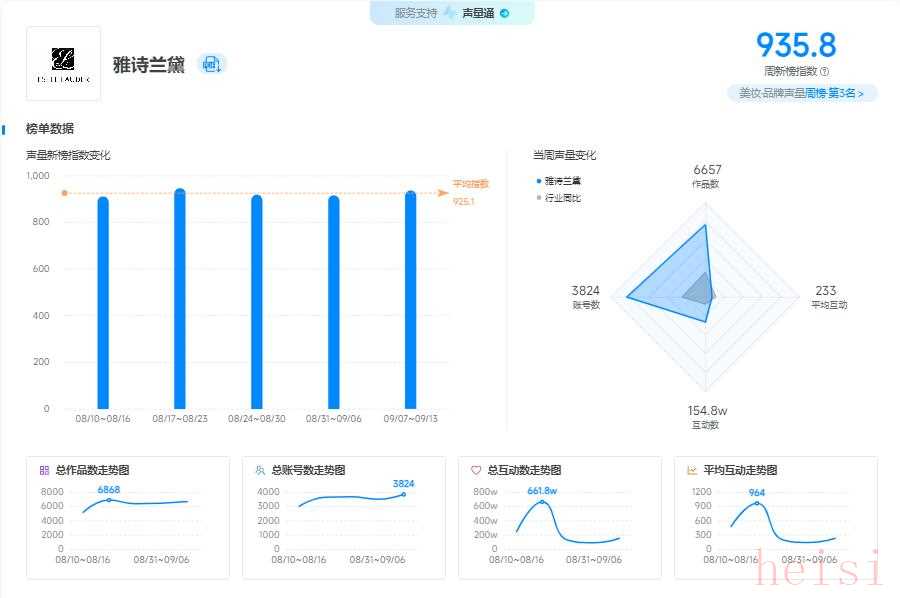The height and width of the screenshot is (598, 900).
Task: Open the 美妆品牌声量周榜 第3名 ranking link
Action: pos(801,93)
